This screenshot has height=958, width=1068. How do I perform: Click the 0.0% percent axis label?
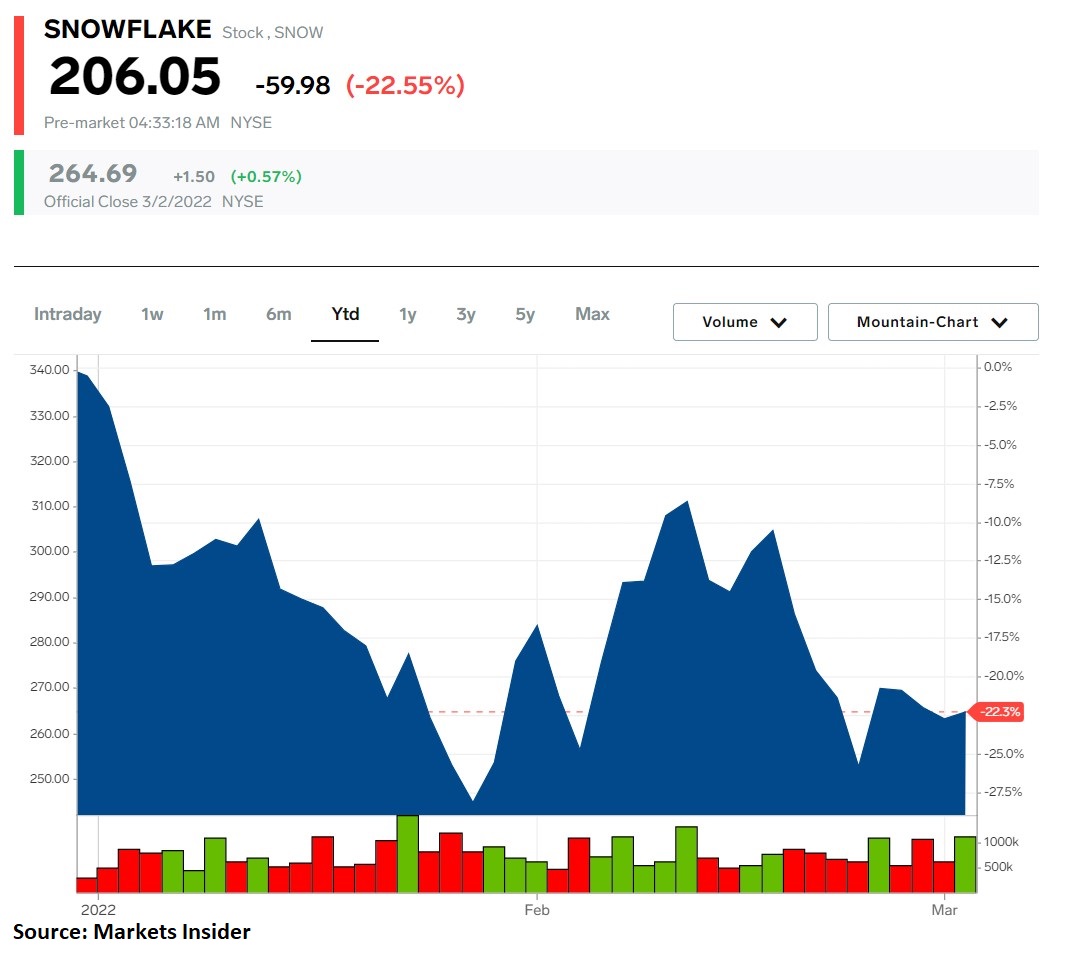(998, 367)
